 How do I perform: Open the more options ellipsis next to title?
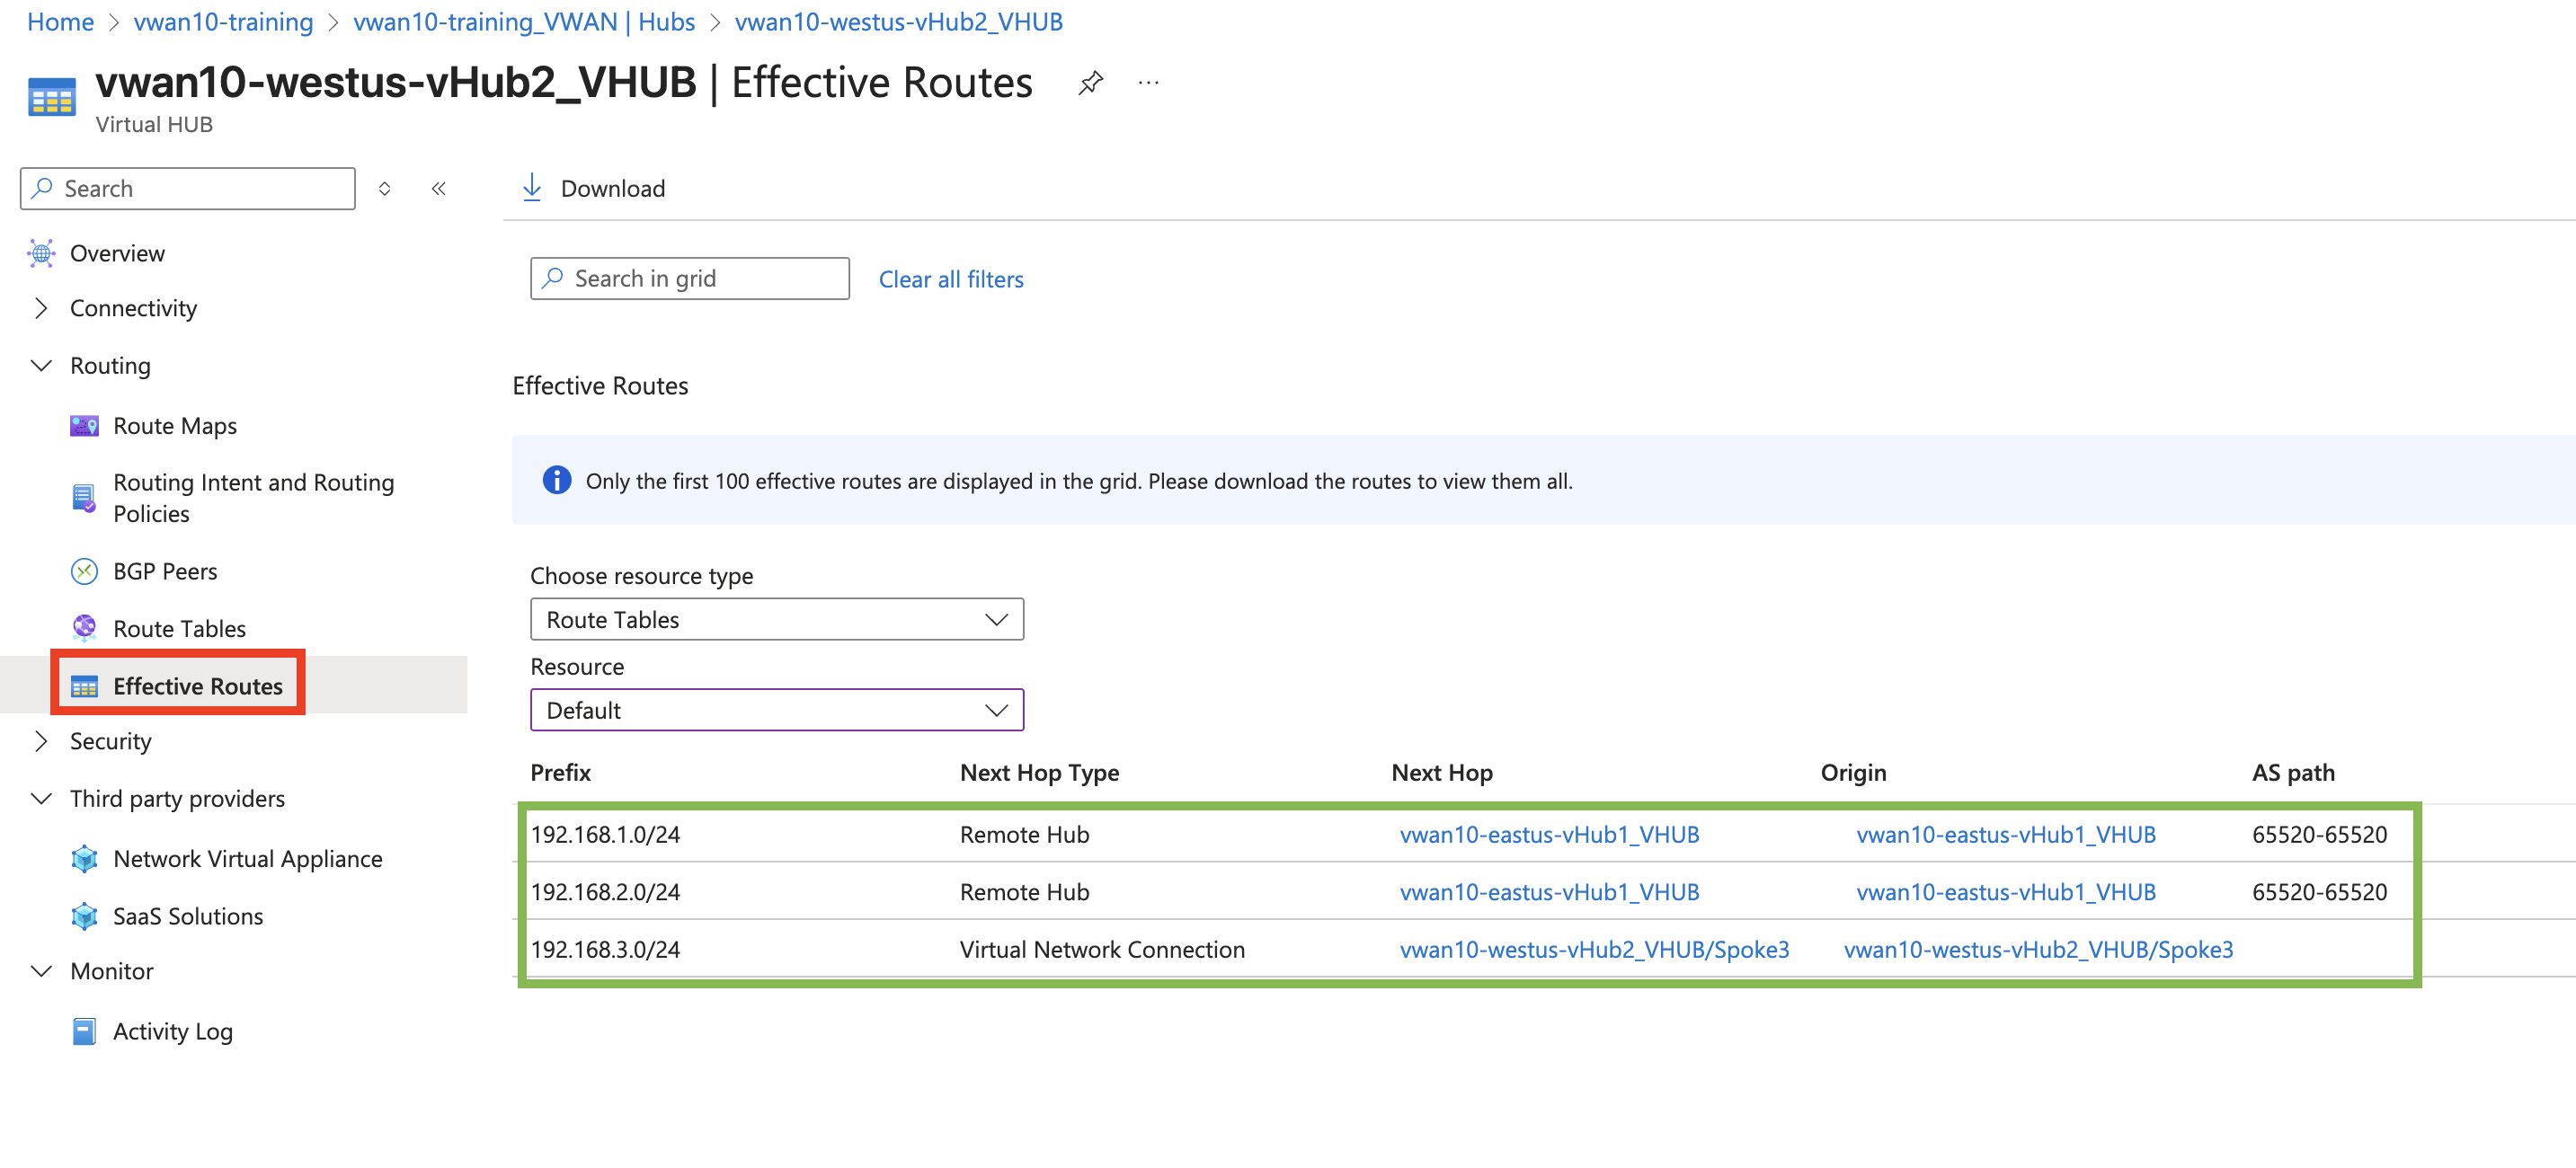coord(1148,83)
